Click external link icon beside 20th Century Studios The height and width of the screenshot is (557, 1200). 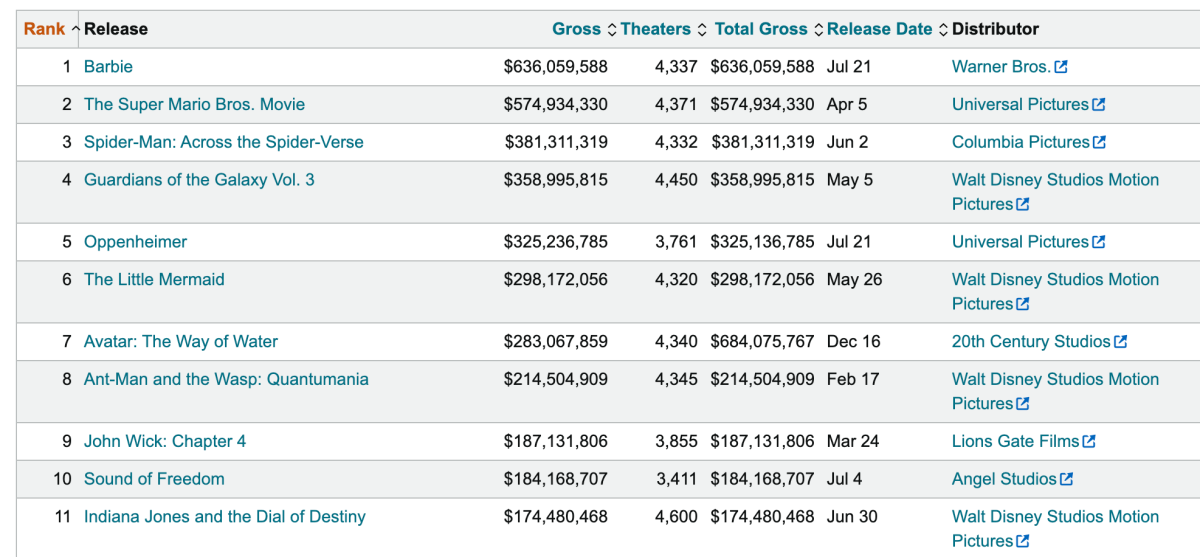click(1121, 342)
